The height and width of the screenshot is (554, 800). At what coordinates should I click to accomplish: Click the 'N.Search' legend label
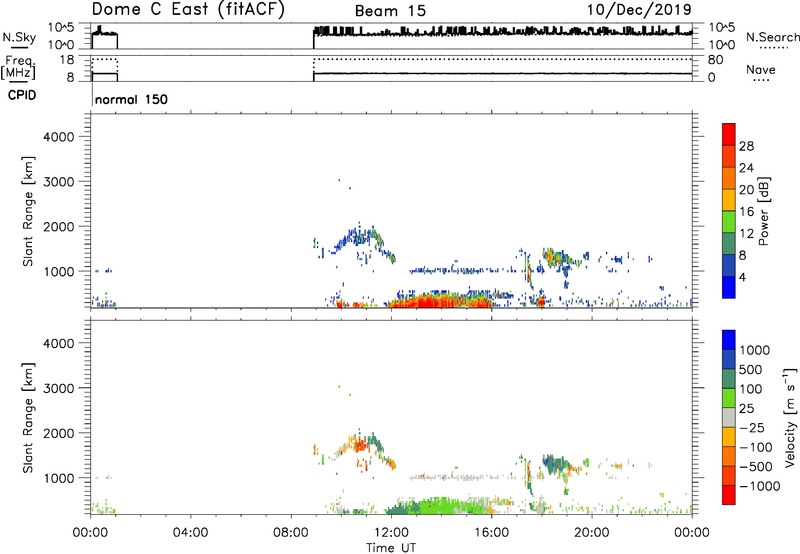click(x=772, y=37)
